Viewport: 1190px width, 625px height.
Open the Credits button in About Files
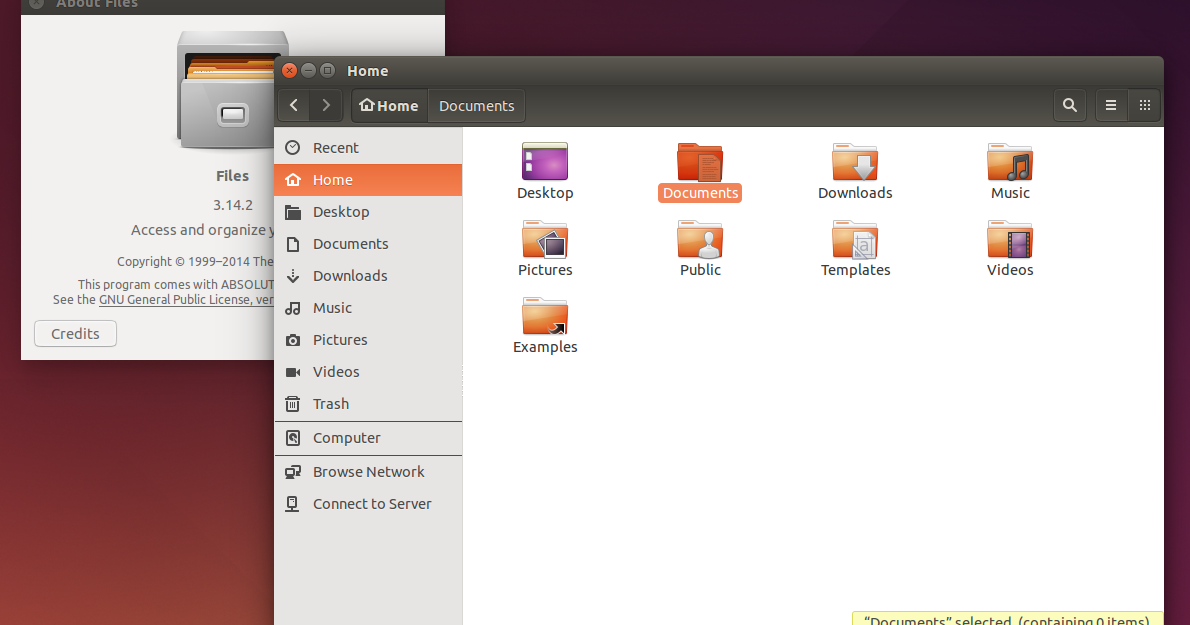tap(75, 333)
